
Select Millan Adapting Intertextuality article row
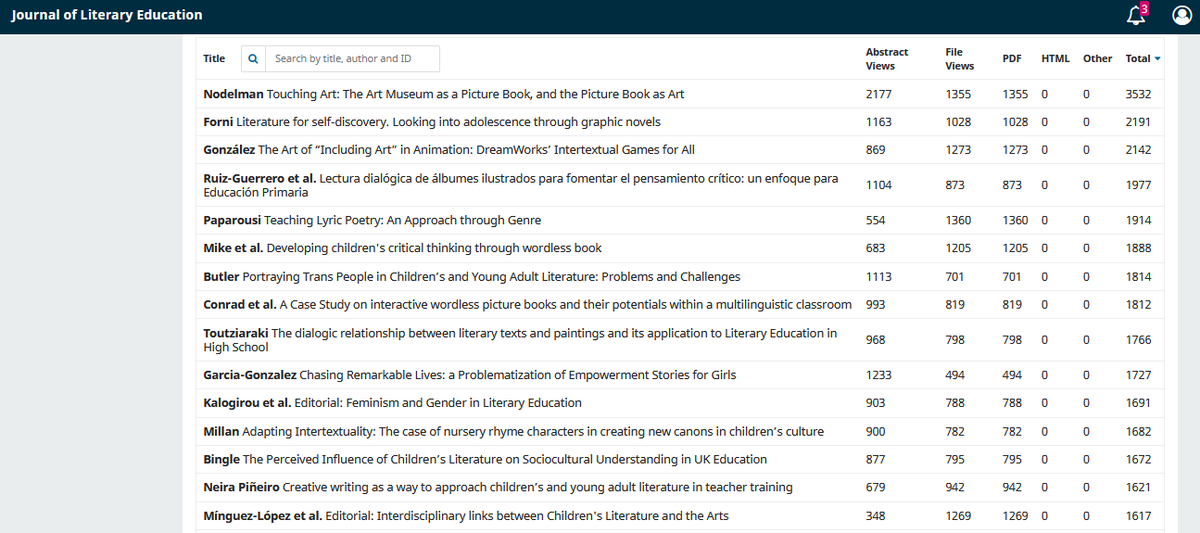[x=680, y=431]
